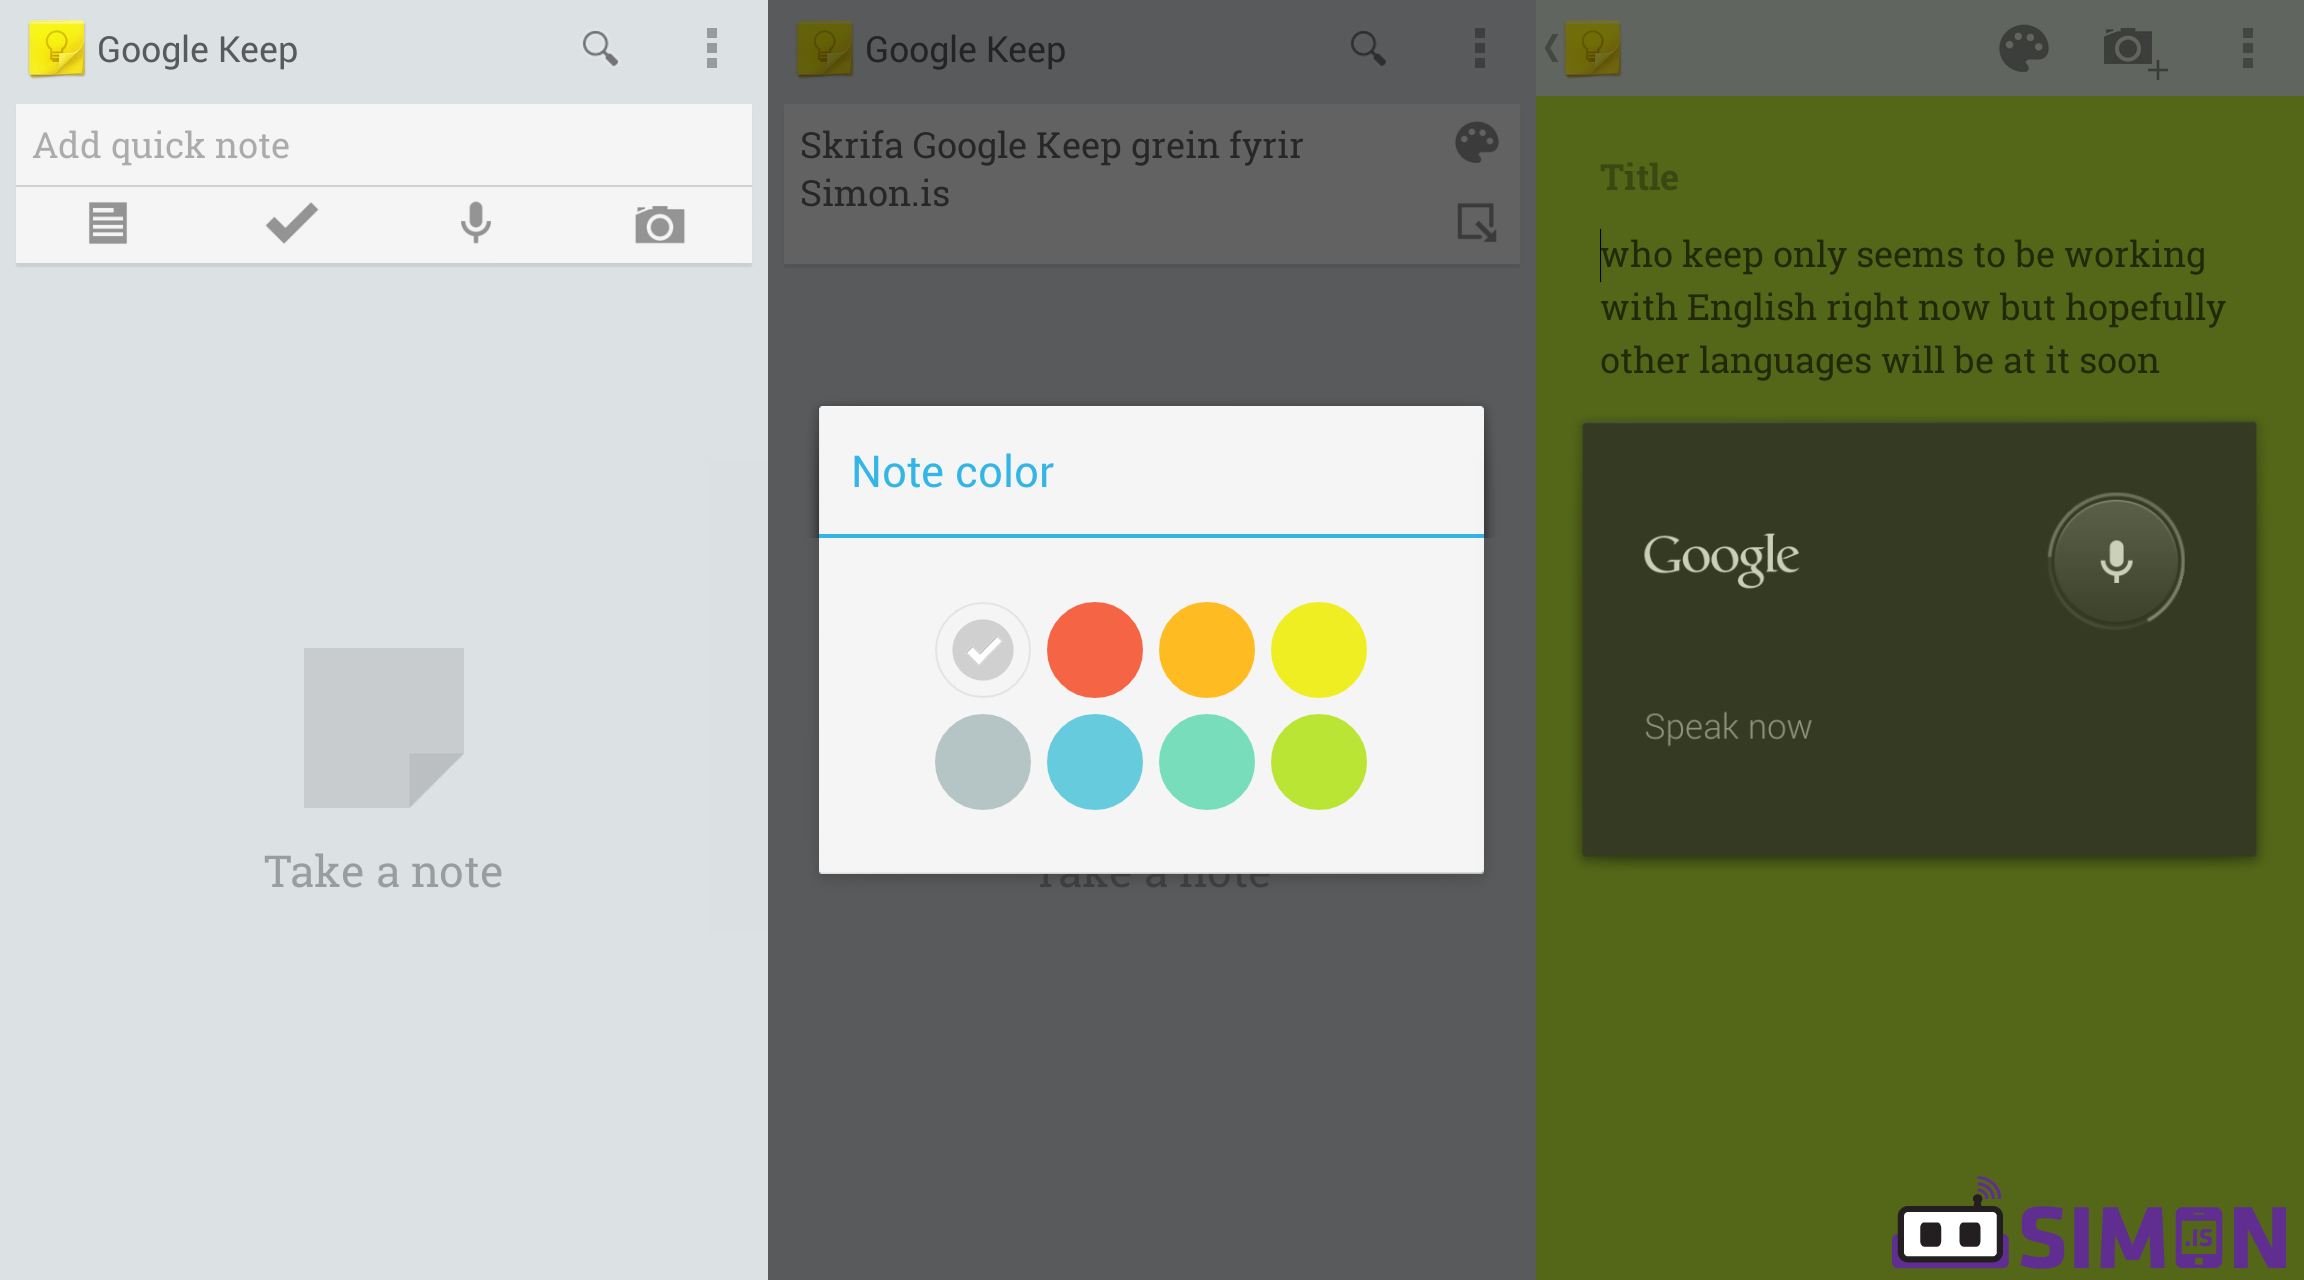Open the search in Google Keep

pos(599,48)
